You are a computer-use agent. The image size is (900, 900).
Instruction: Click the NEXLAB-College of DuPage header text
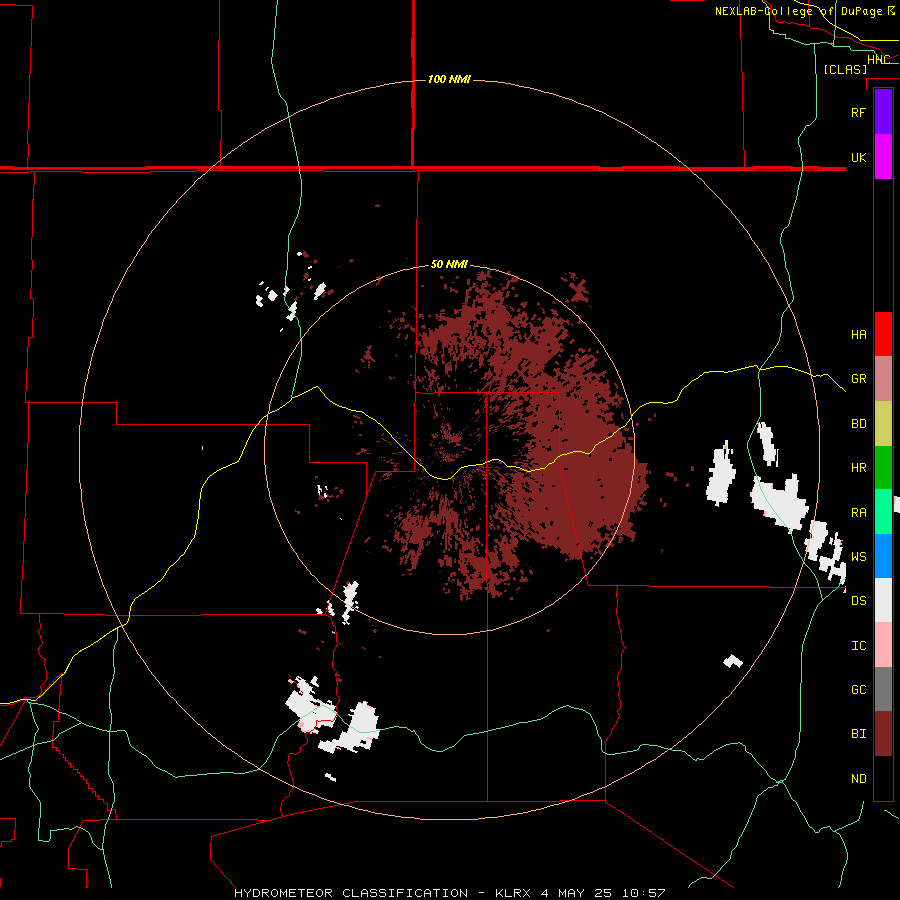(x=804, y=11)
